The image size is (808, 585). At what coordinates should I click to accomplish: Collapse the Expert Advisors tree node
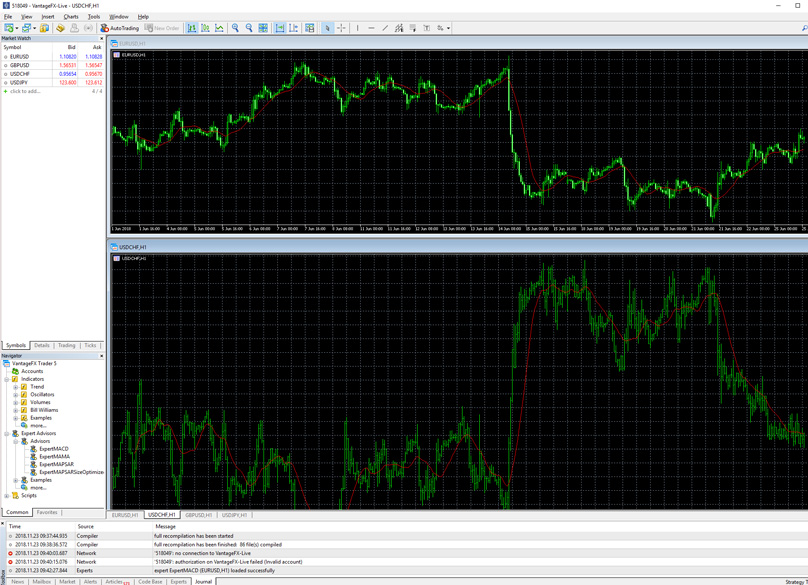(x=7, y=434)
